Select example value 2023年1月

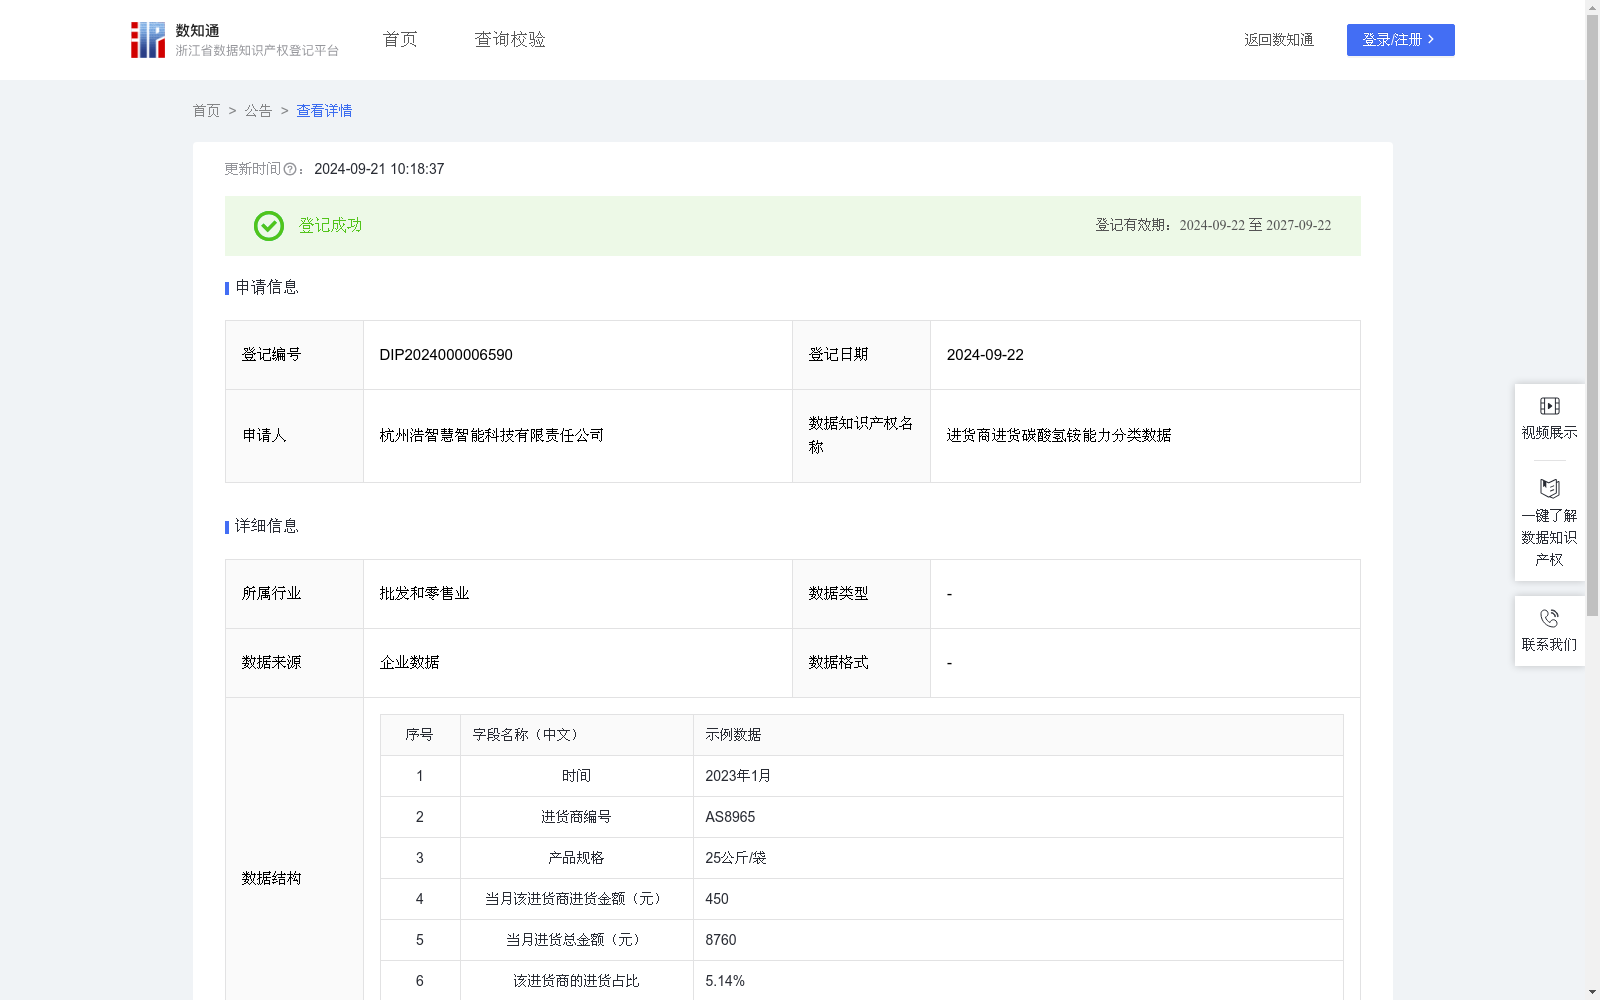(738, 776)
